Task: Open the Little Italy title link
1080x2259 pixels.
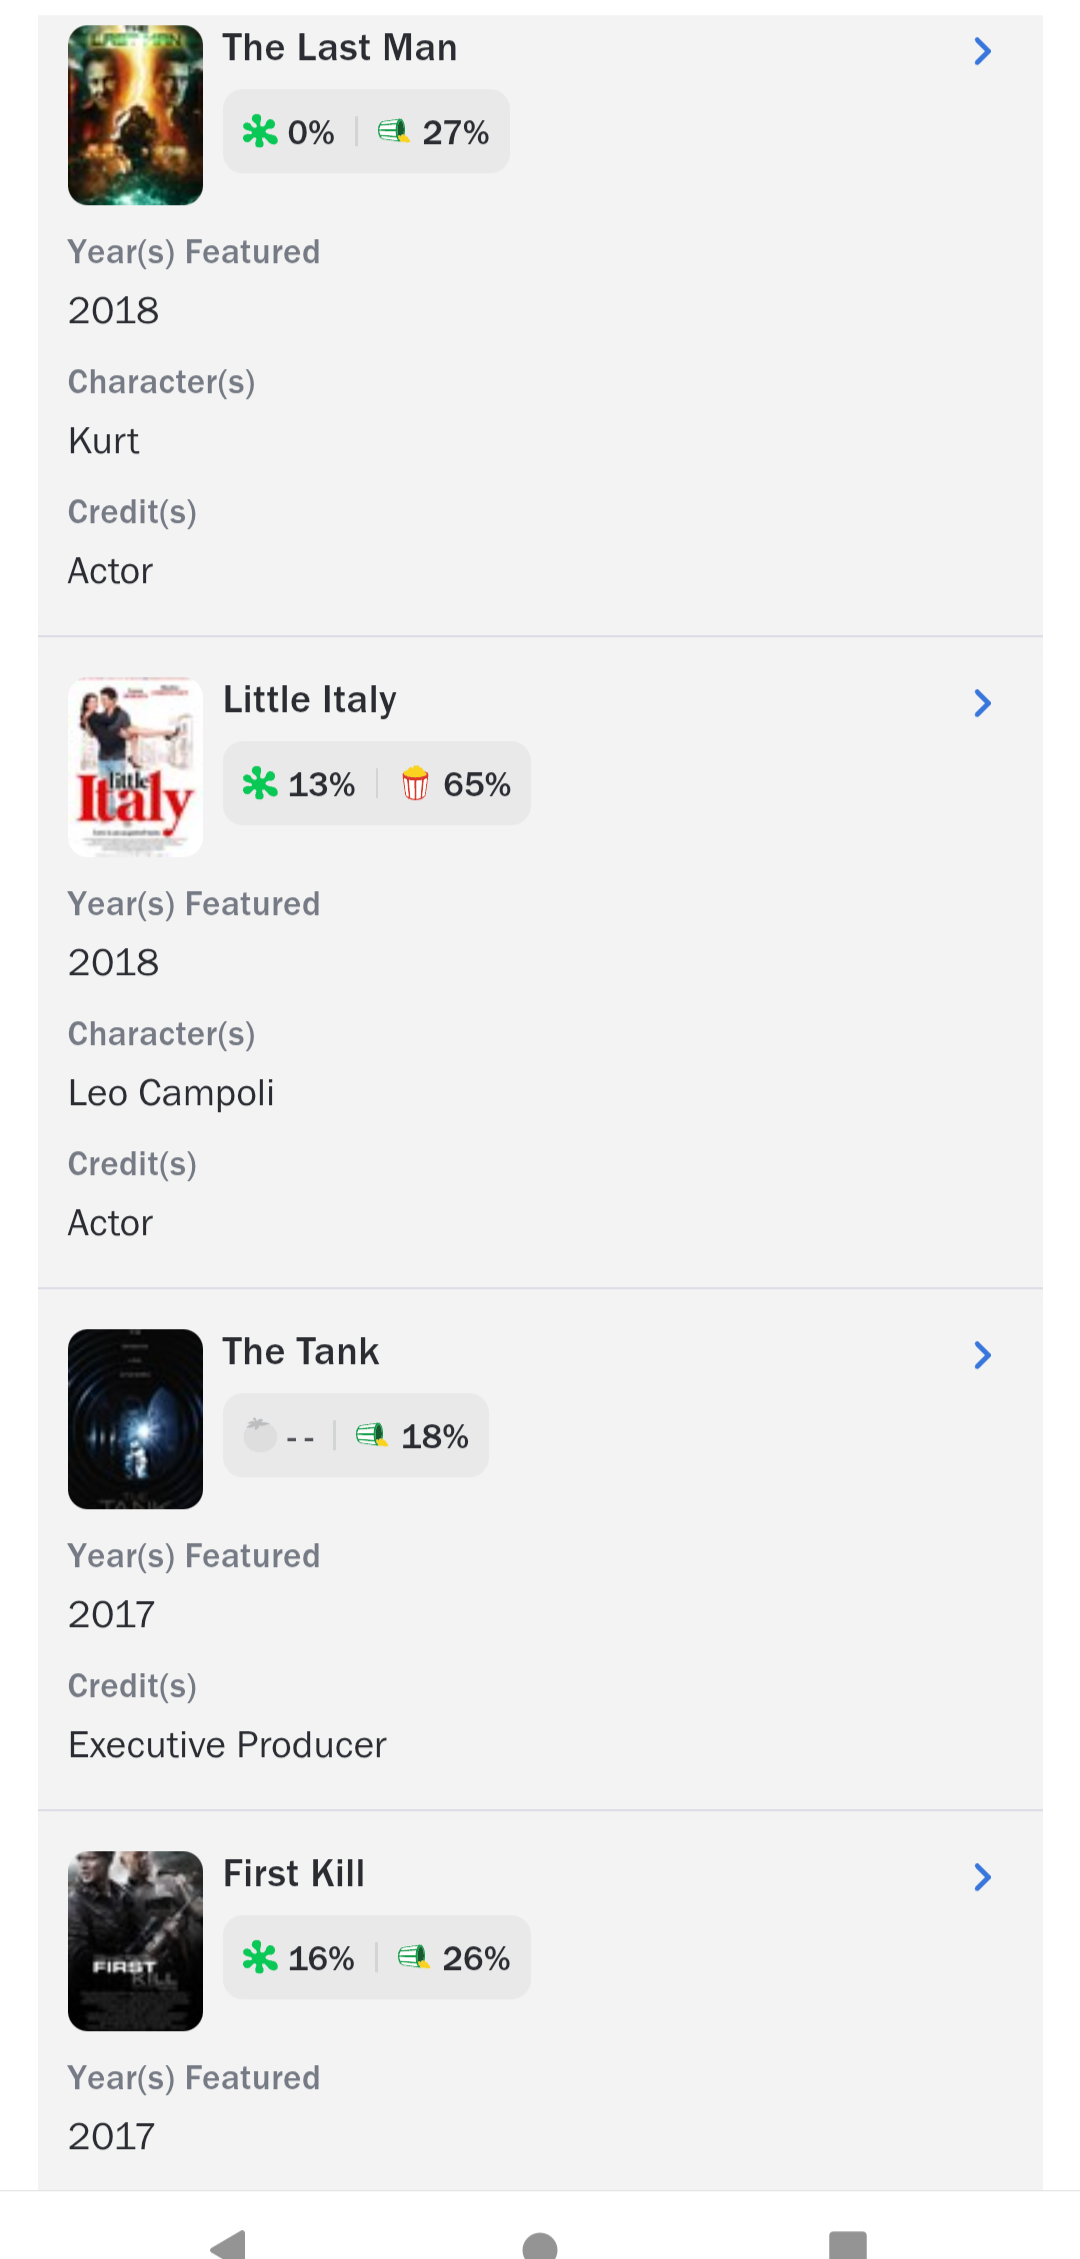Action: 310,700
